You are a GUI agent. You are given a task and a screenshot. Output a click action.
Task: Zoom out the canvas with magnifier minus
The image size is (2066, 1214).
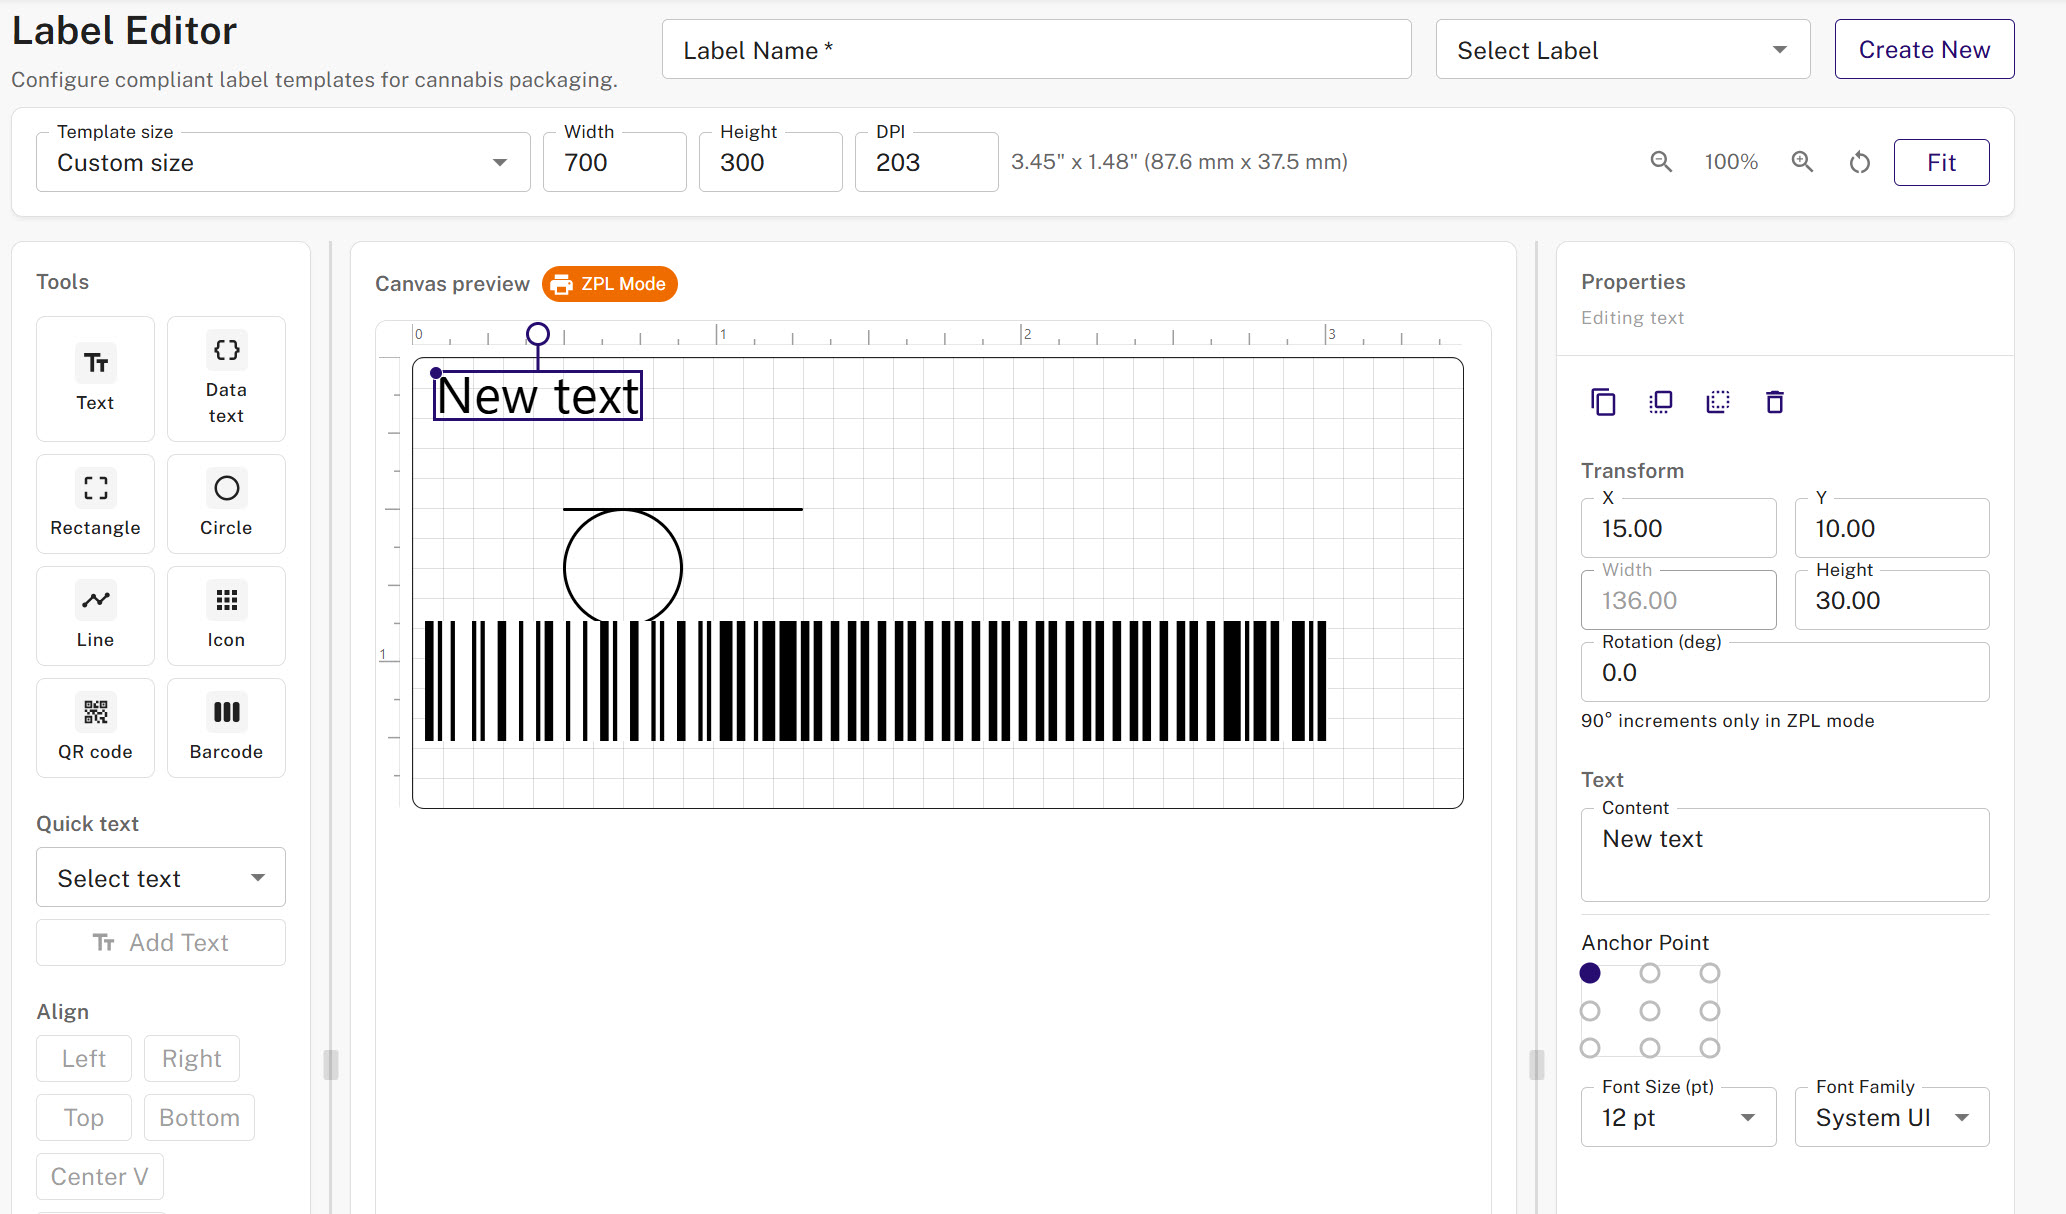[x=1661, y=162]
